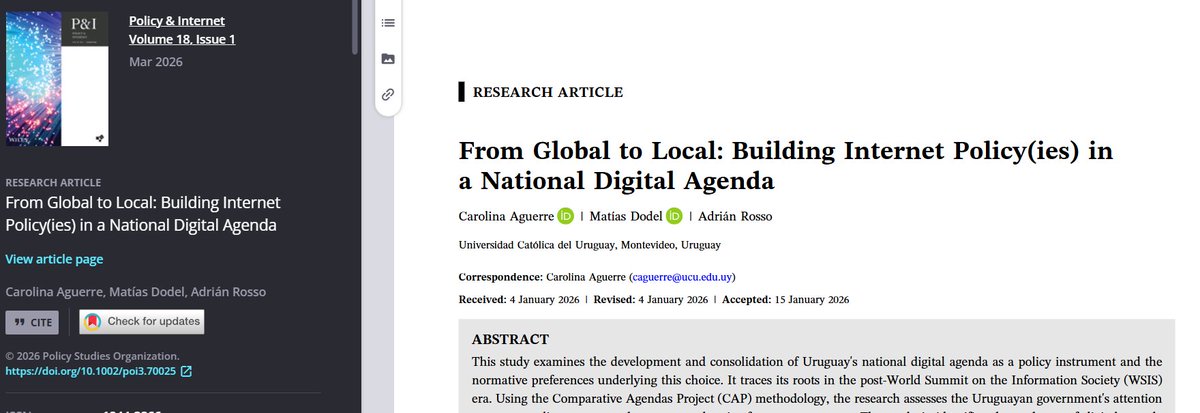Open Matias Dodel's ORCID icon
The width and height of the screenshot is (1200, 413).
coord(674,216)
